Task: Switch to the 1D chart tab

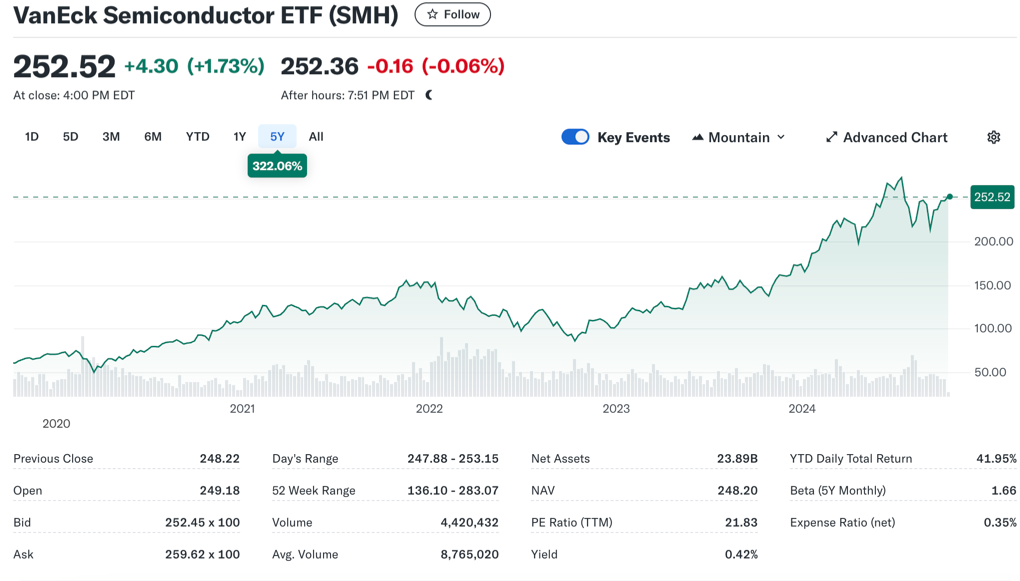Action: pos(31,137)
